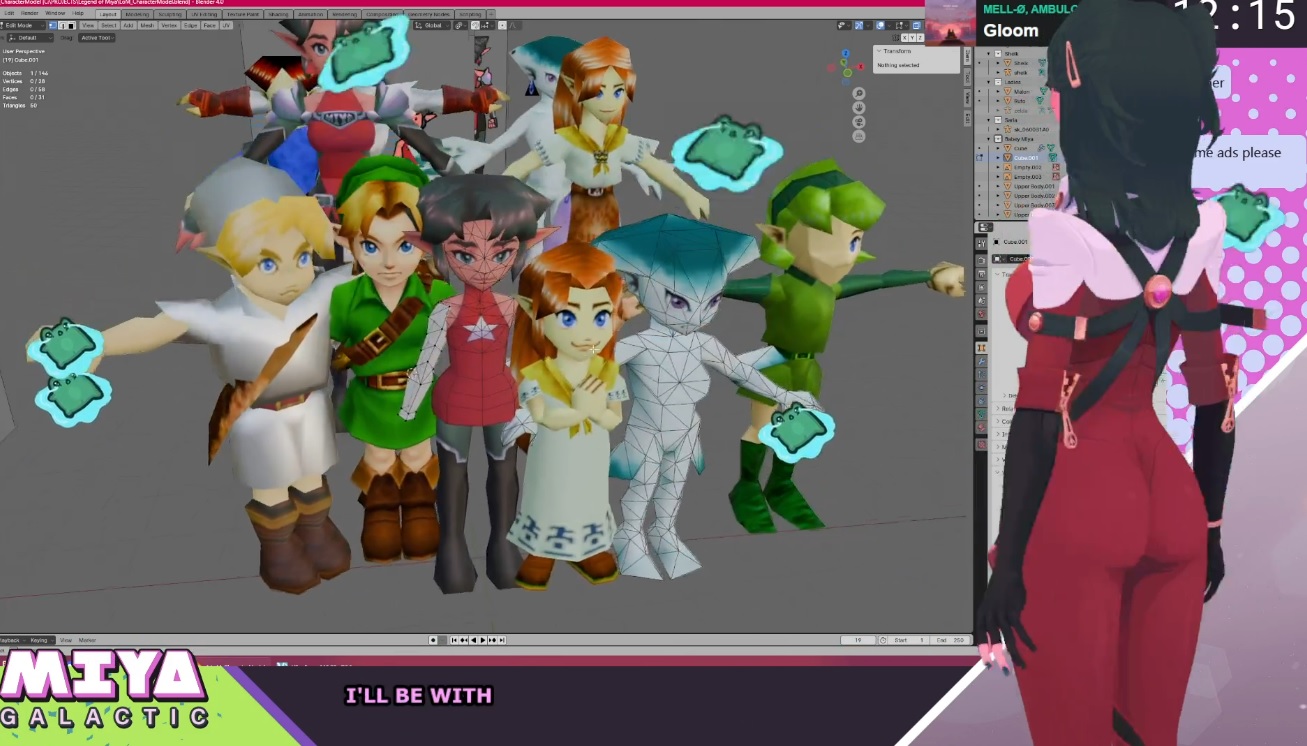Switch to the Texture Paint workspace tab
The width and height of the screenshot is (1307, 746).
click(243, 14)
